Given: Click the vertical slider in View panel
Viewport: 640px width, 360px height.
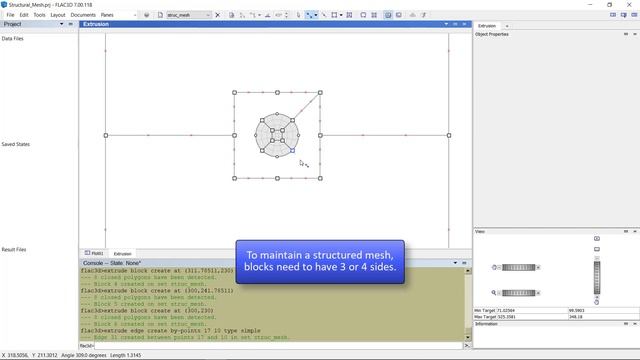Looking at the screenshot, I should click(597, 278).
